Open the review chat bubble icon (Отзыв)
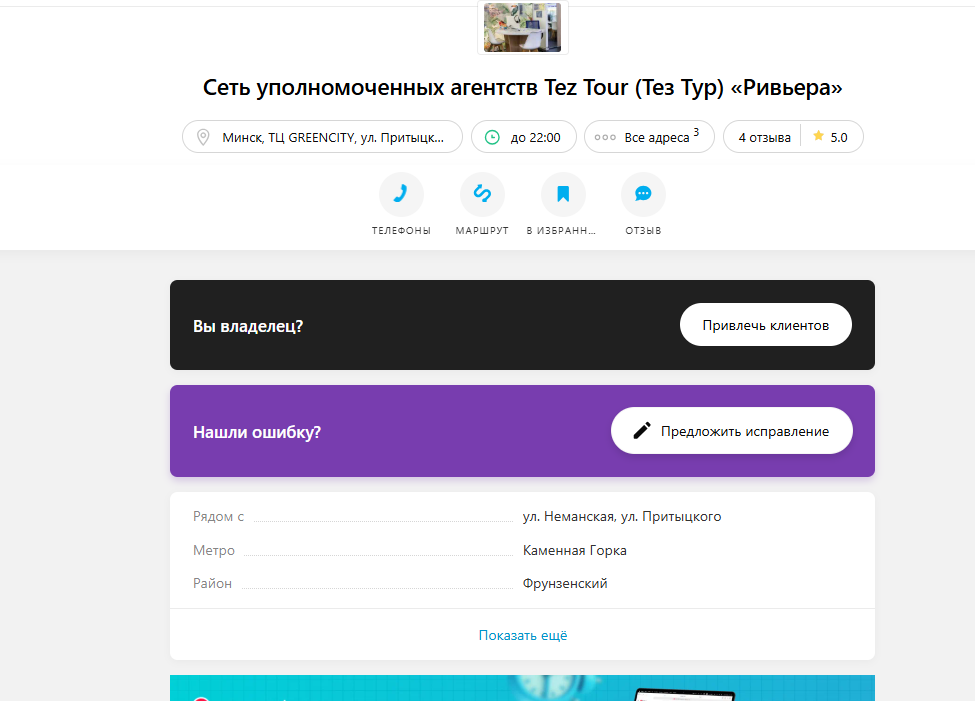This screenshot has width=975, height=701. [643, 194]
